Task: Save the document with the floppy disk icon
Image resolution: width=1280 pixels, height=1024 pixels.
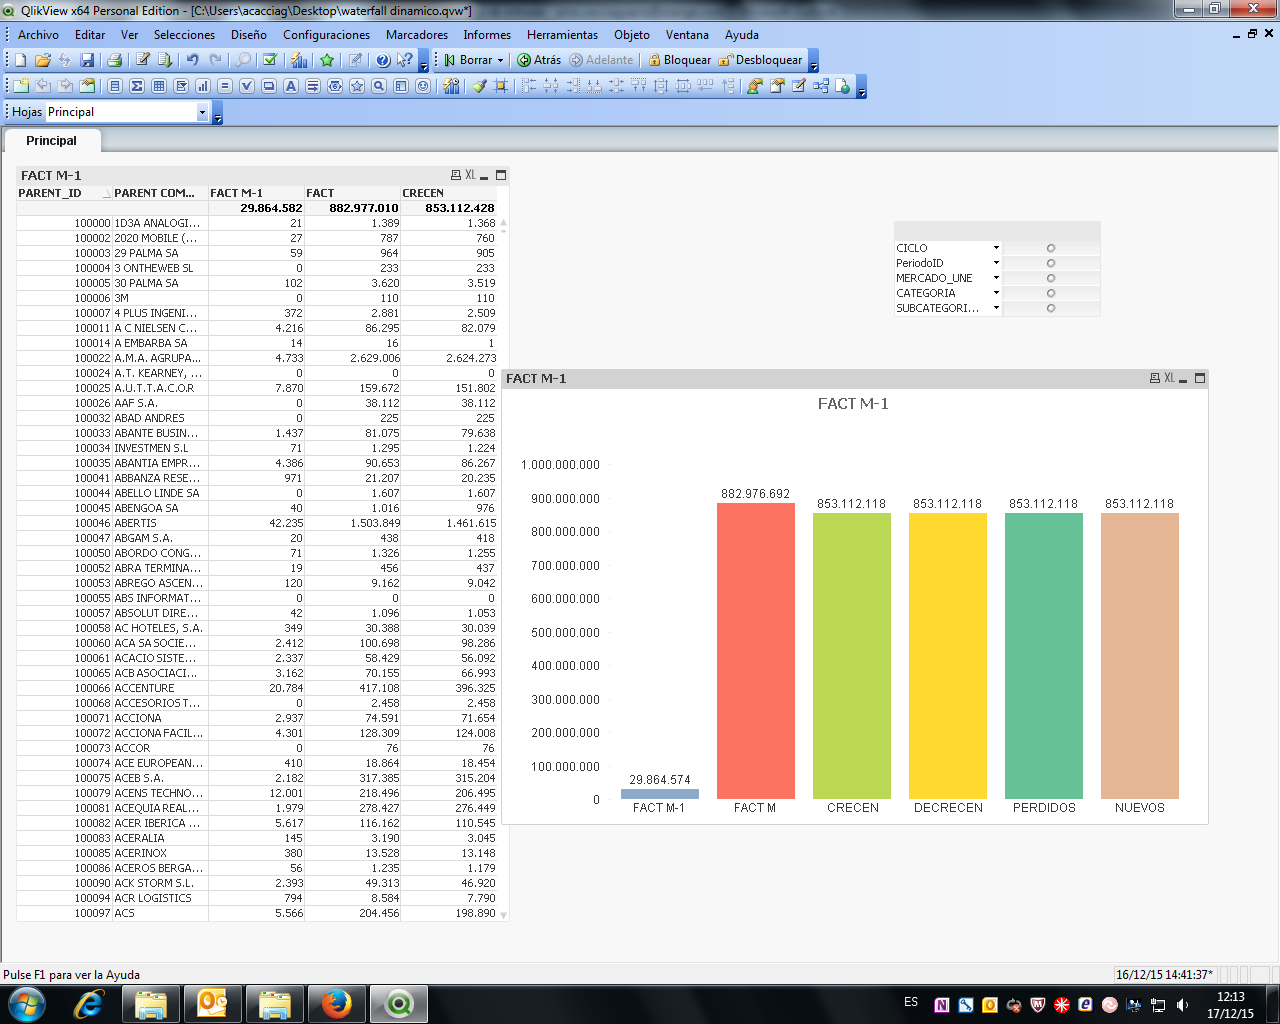Action: point(87,60)
